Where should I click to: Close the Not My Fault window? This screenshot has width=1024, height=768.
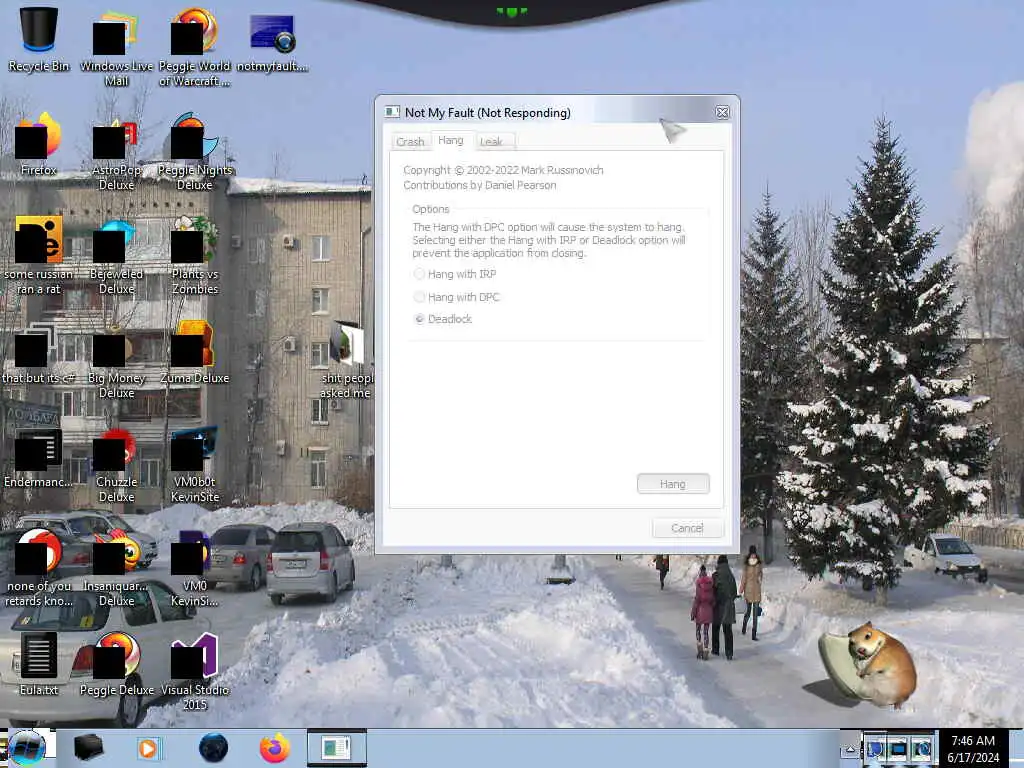pos(722,112)
